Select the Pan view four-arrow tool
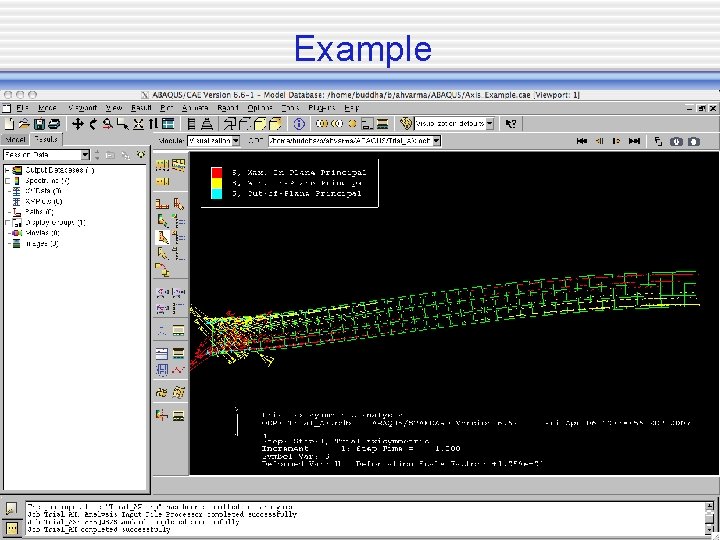This screenshot has height=540, width=720. [x=78, y=124]
